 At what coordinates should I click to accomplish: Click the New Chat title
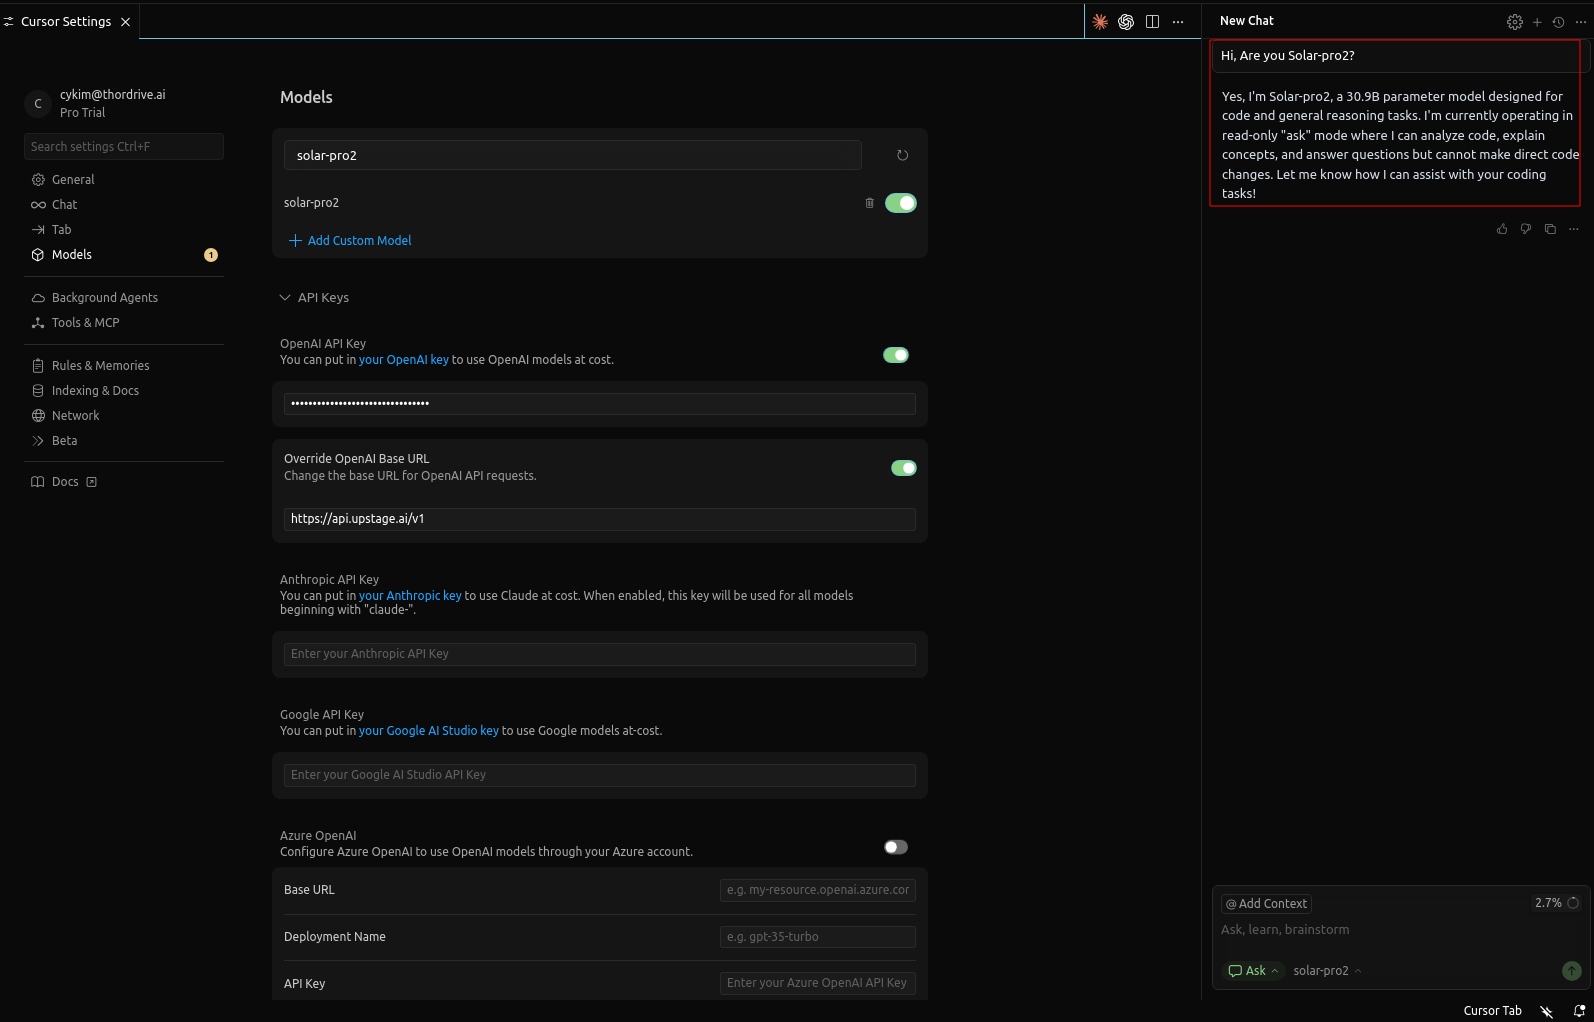tap(1246, 21)
